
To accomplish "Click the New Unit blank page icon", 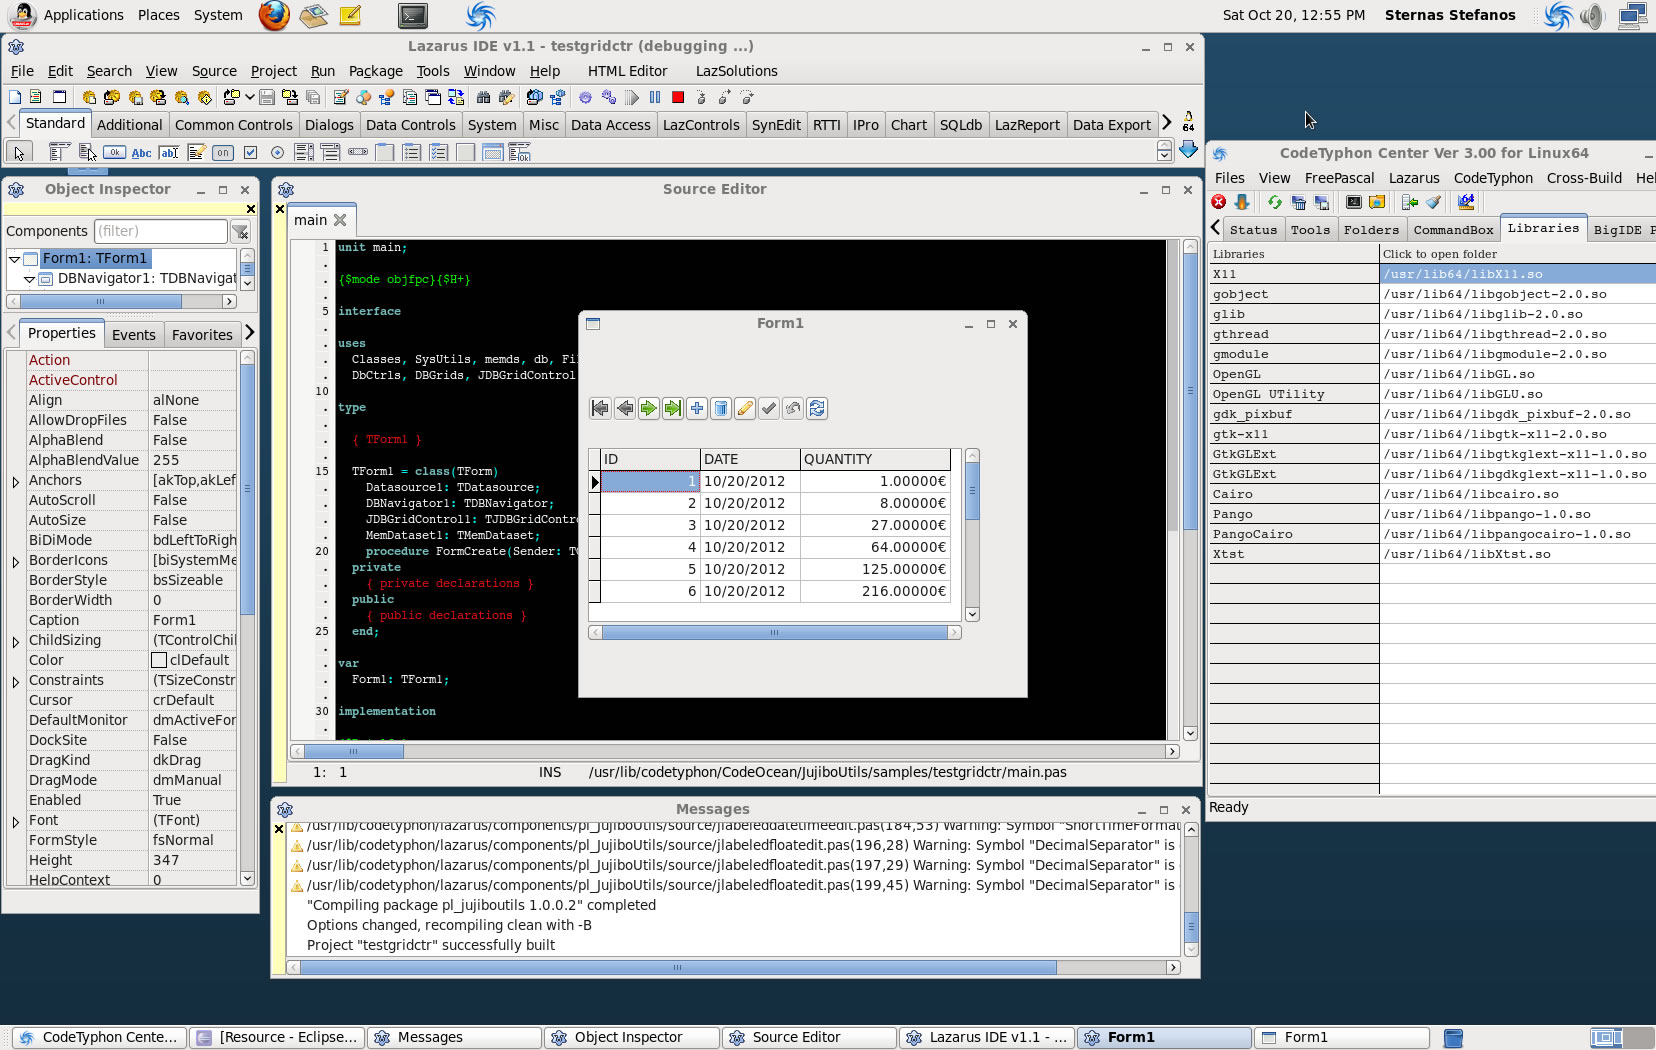I will pyautogui.click(x=15, y=97).
